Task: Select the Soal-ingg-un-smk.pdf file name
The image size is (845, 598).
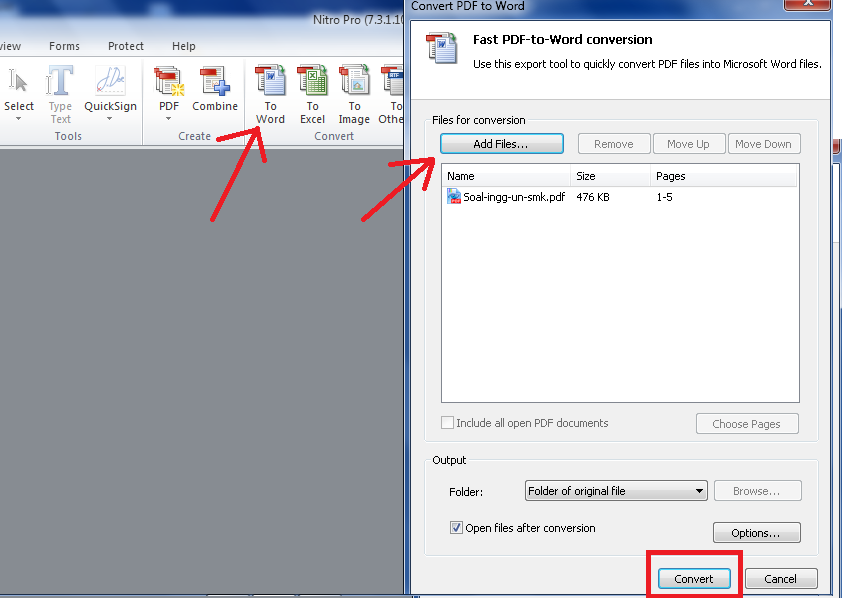Action: [514, 197]
